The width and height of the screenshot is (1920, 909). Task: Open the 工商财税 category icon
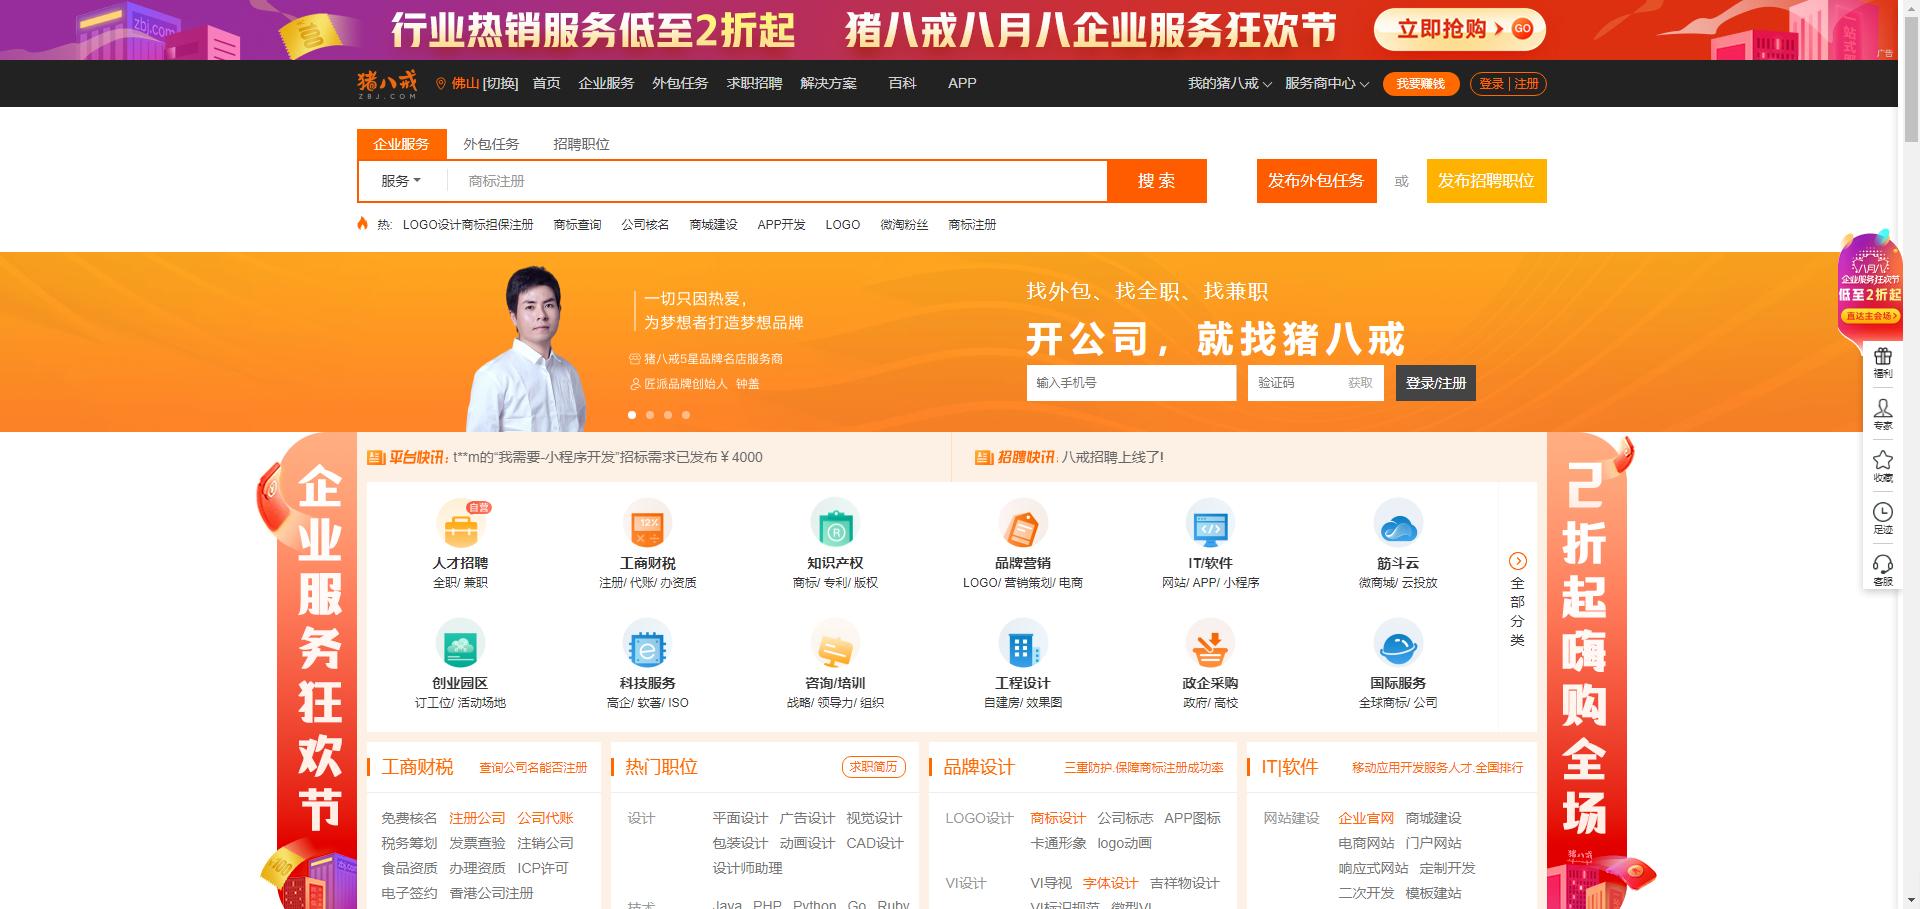coord(648,523)
